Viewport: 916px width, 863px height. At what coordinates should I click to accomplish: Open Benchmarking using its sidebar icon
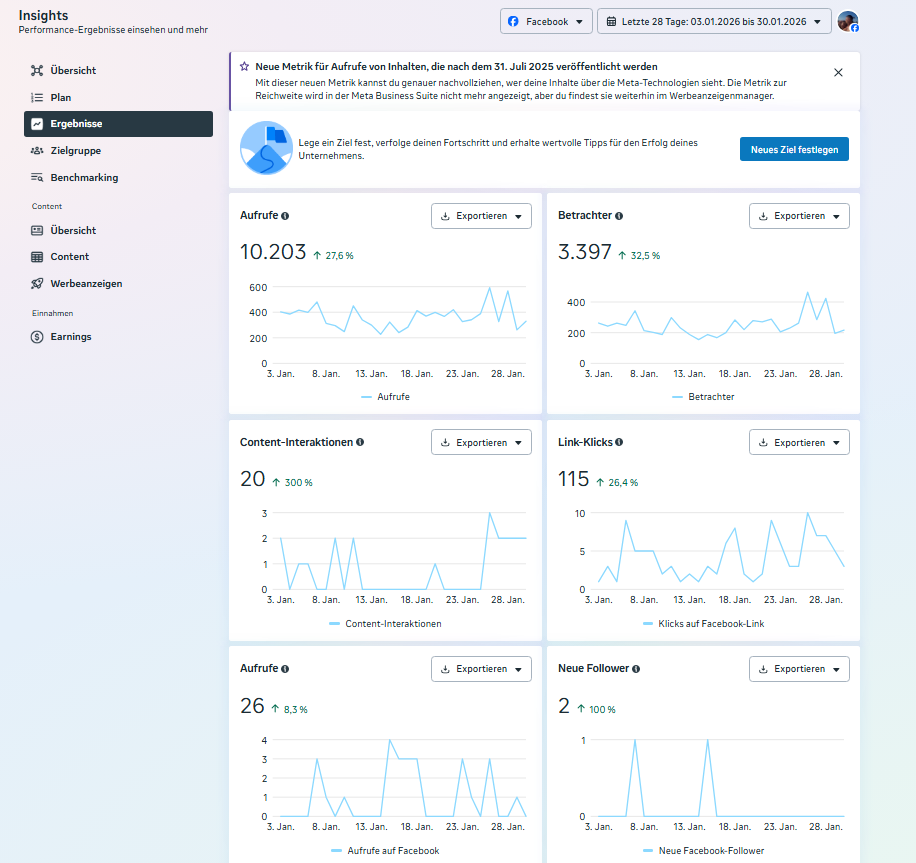[x=38, y=177]
